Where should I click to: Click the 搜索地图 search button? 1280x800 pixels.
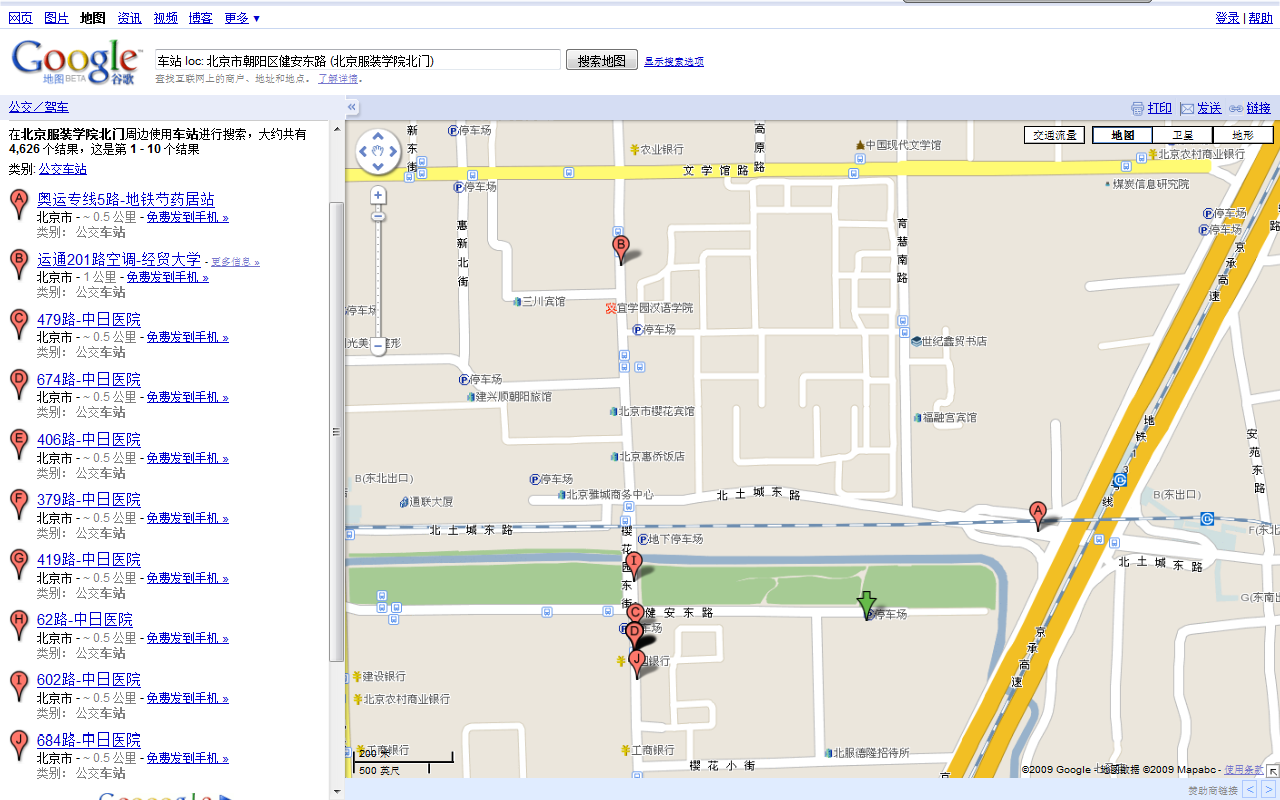pyautogui.click(x=602, y=60)
